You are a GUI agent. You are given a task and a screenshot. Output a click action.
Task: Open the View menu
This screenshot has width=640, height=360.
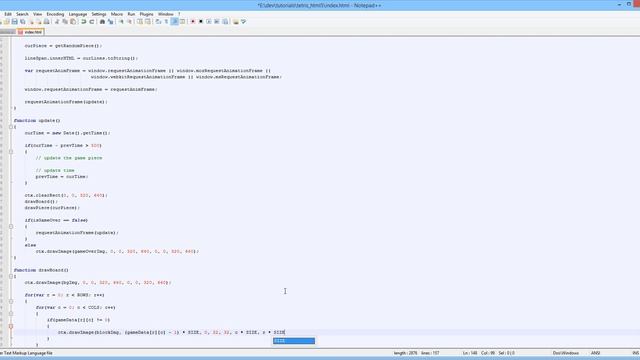tap(37, 14)
